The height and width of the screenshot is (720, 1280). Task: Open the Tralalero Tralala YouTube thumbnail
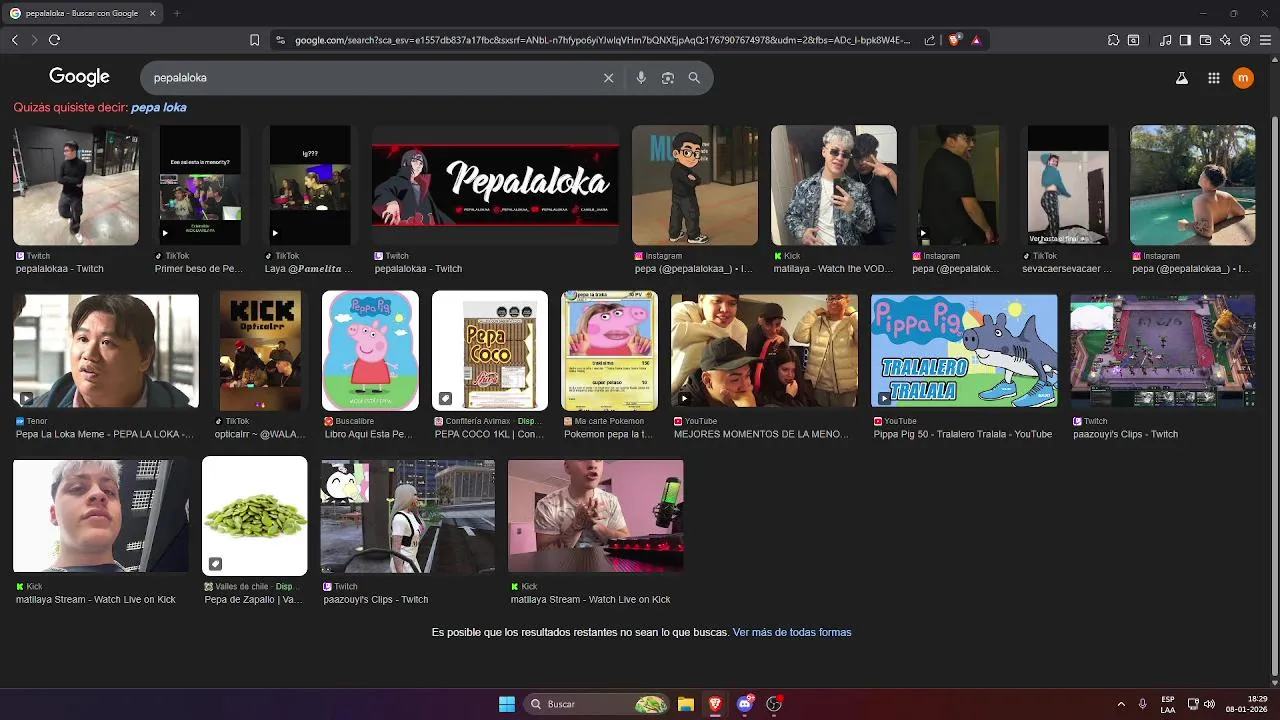pyautogui.click(x=964, y=351)
